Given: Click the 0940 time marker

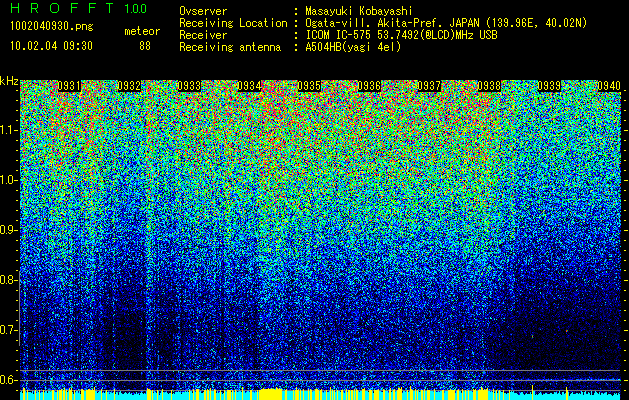Looking at the screenshot, I should (609, 86).
